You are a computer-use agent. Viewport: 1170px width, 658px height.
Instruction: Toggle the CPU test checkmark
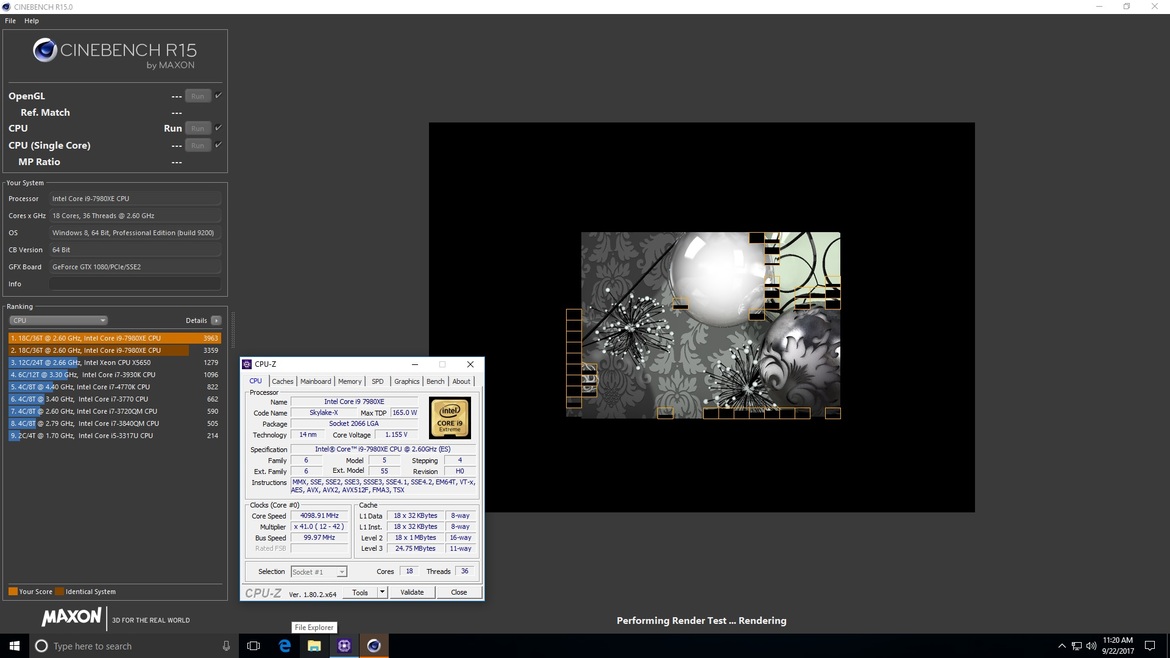pos(219,128)
